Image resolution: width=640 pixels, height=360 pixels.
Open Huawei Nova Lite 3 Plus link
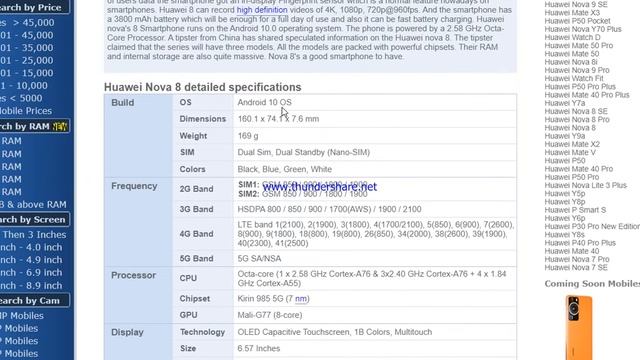(586, 185)
